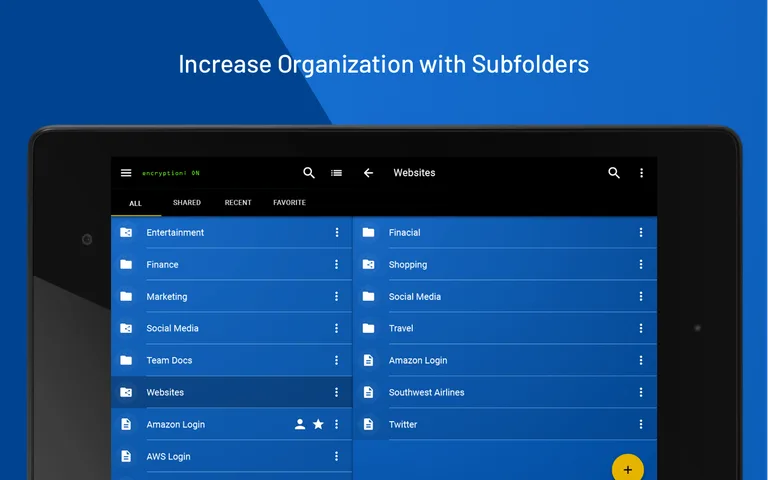
Task: Show more options for Southwest Airlines
Action: [x=641, y=392]
